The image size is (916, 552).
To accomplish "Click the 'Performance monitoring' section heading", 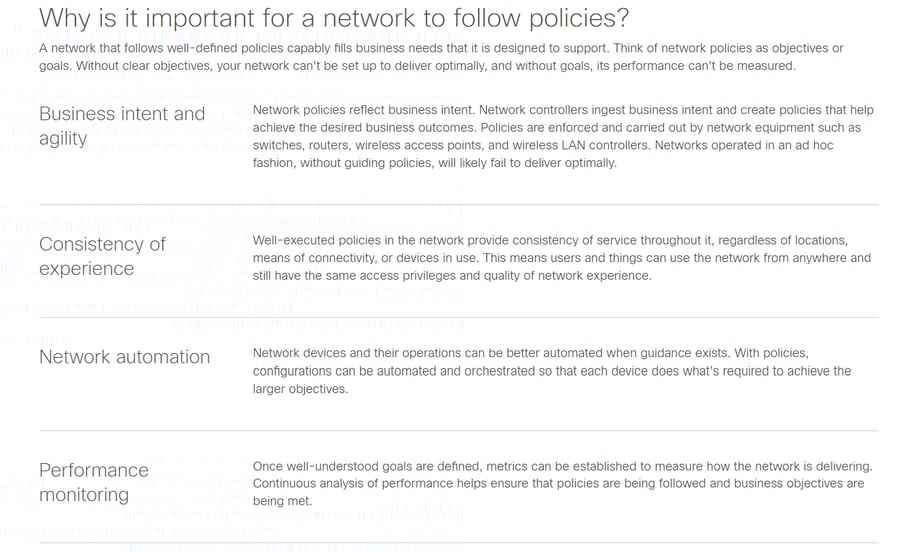I will pos(93,482).
